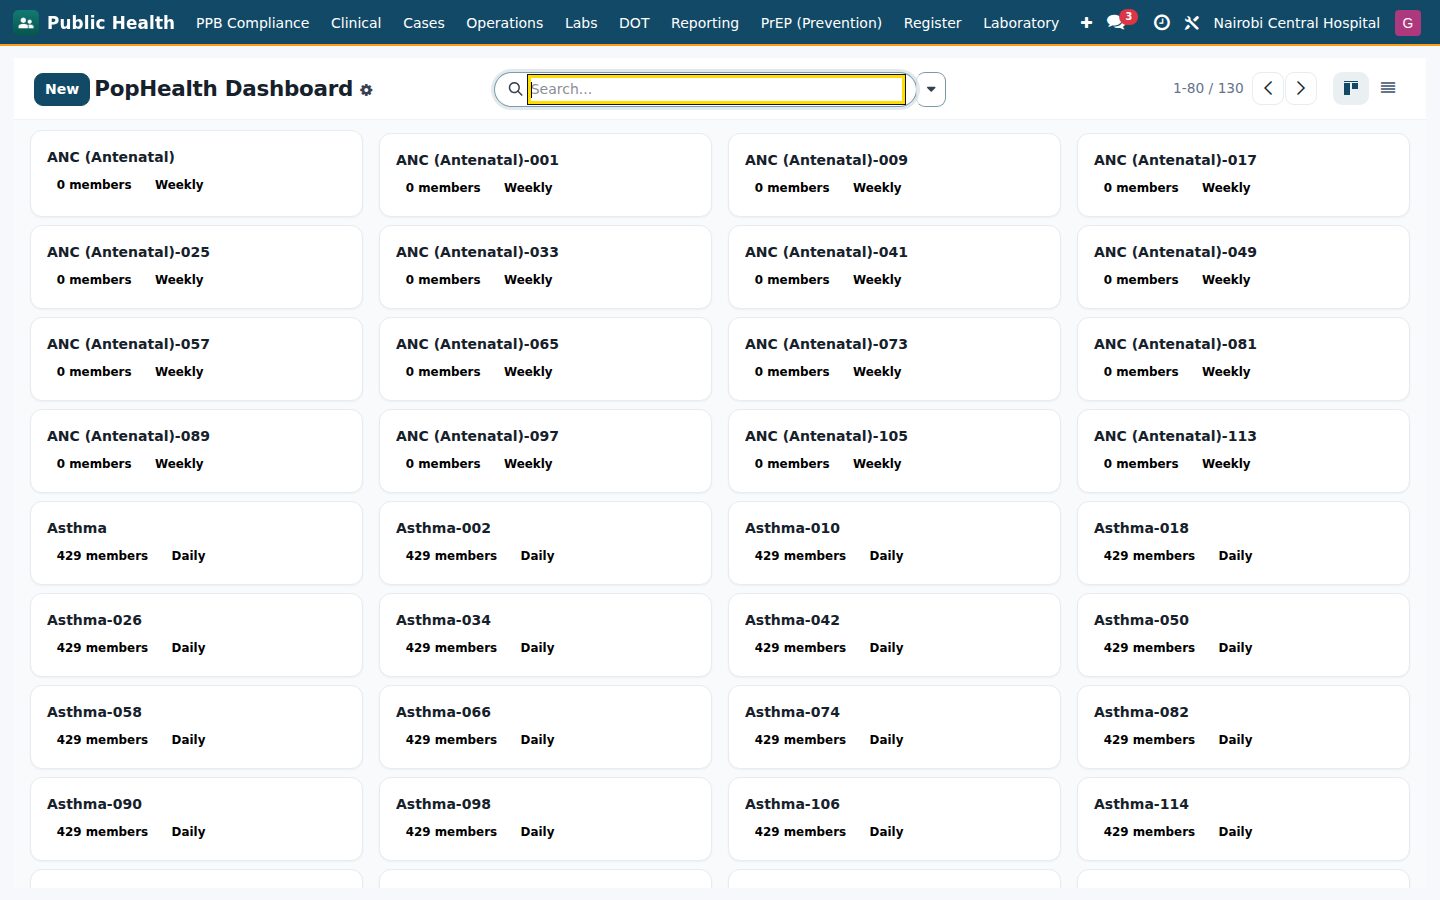Select the ANC (Antenatal)-057 title
The height and width of the screenshot is (900, 1440).
point(128,344)
